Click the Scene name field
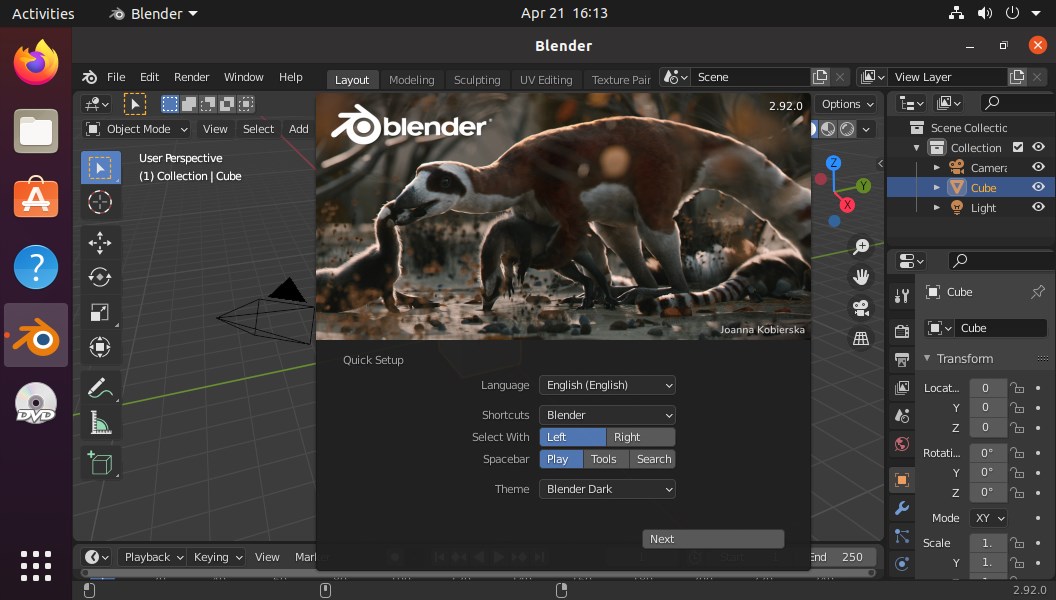Viewport: 1056px width, 600px height. 751,77
